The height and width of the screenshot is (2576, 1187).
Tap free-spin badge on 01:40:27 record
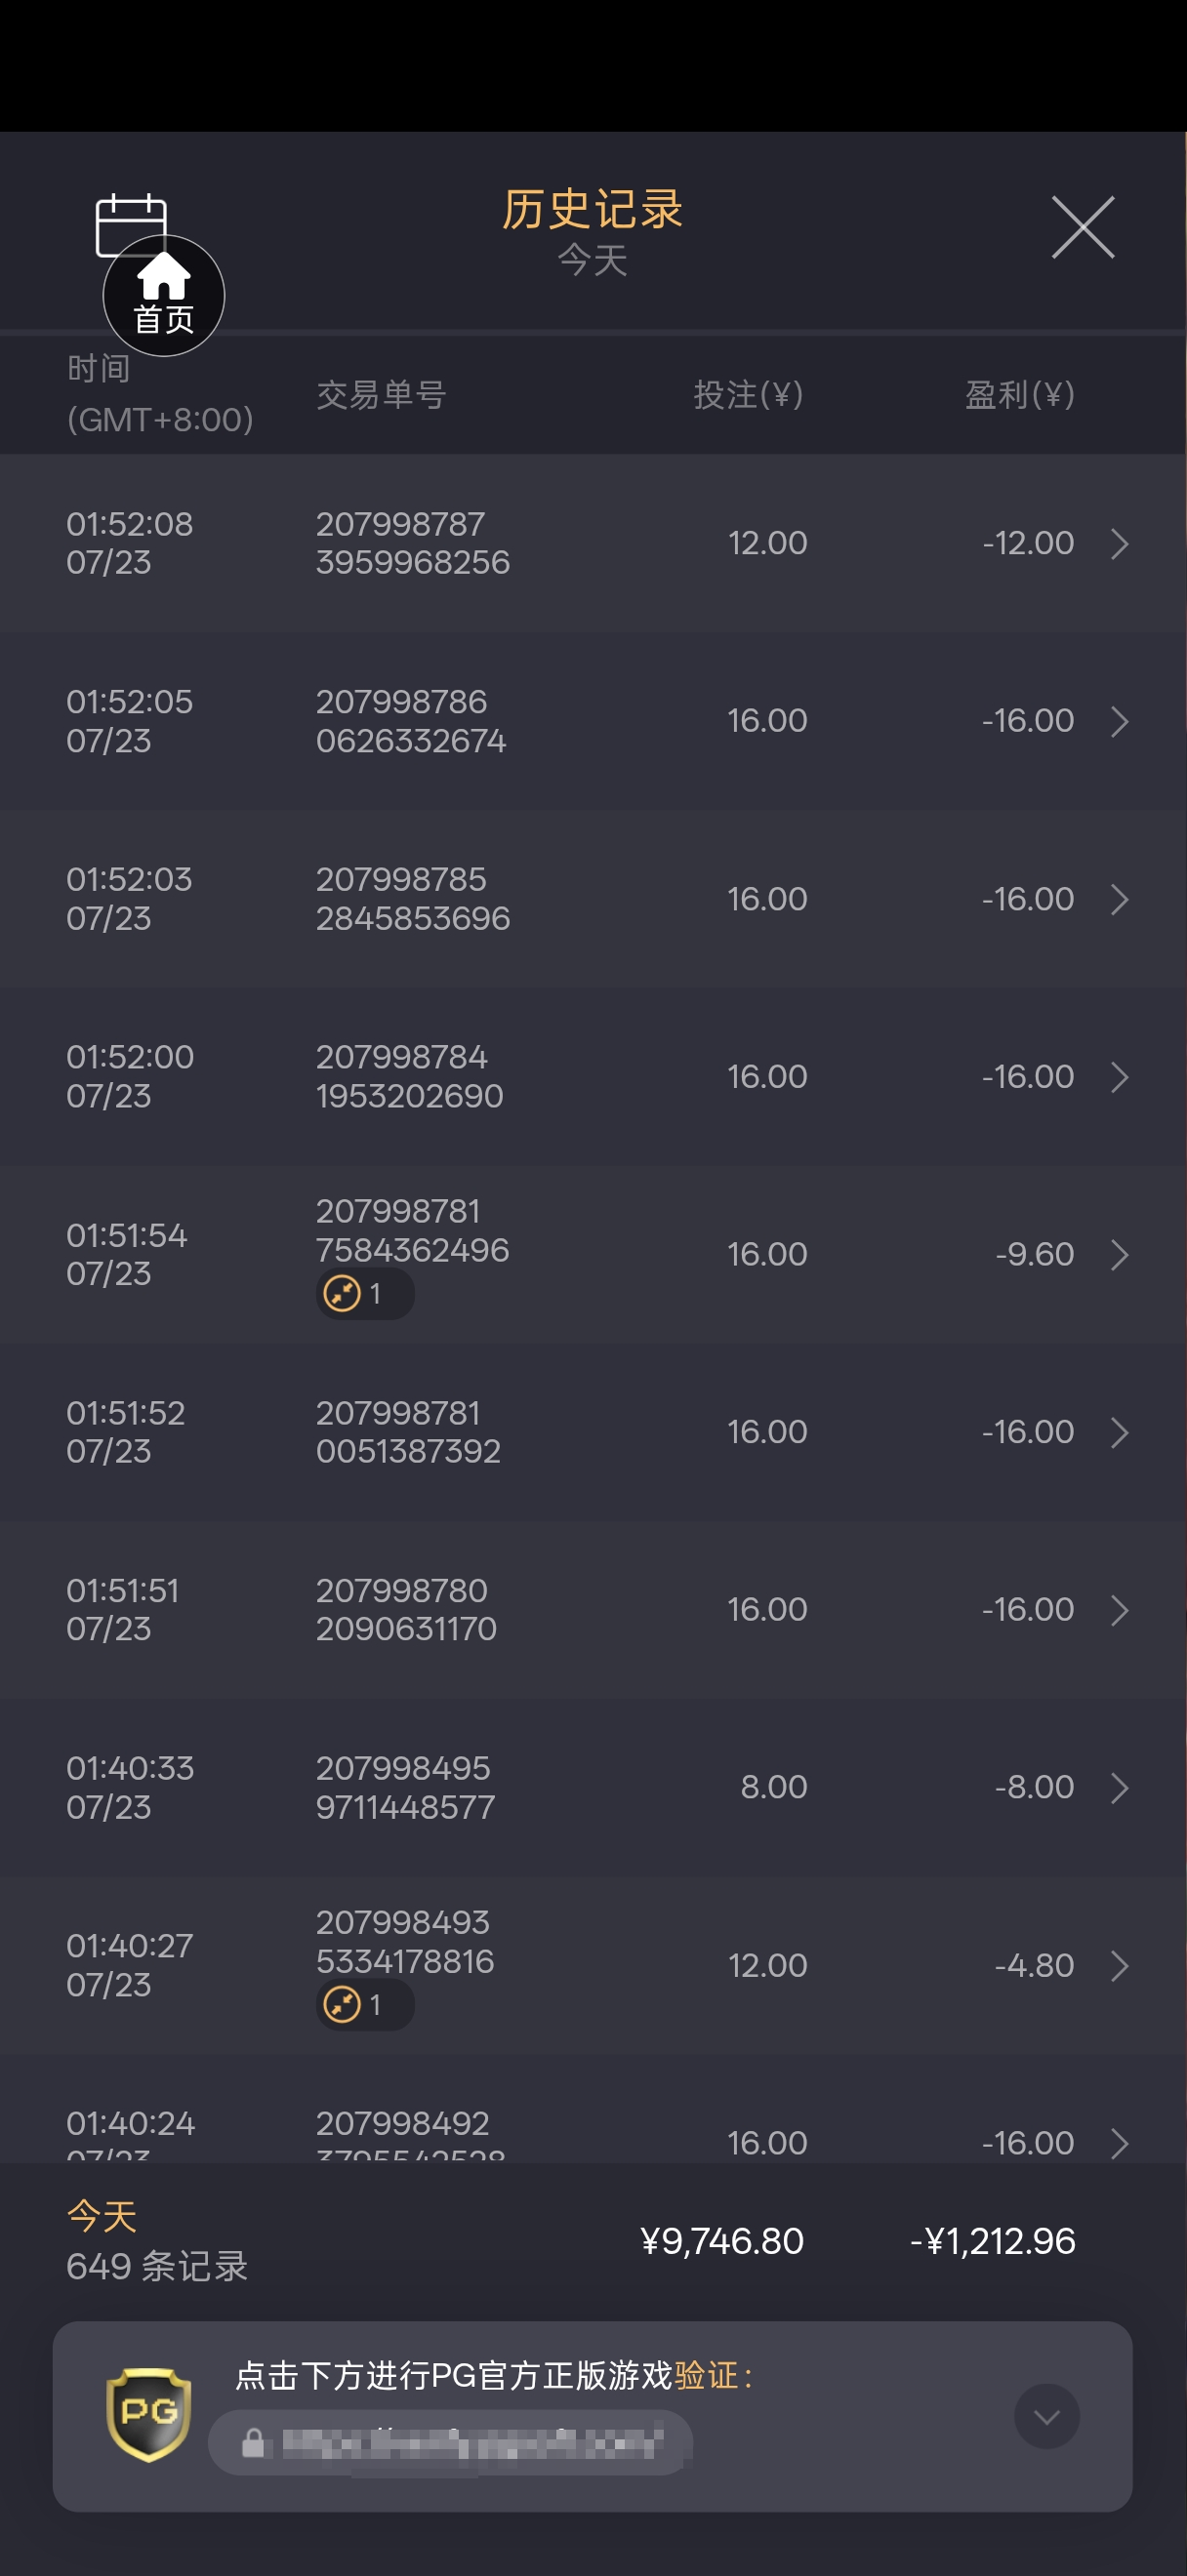[365, 2004]
